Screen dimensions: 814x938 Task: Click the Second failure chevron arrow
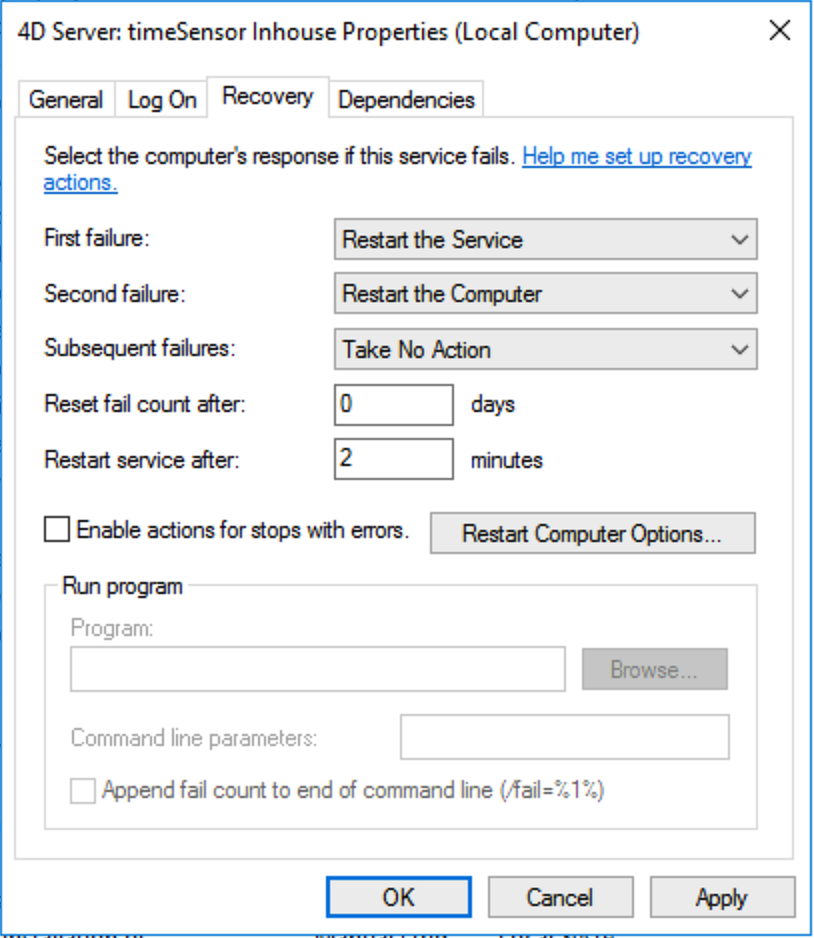pos(740,294)
